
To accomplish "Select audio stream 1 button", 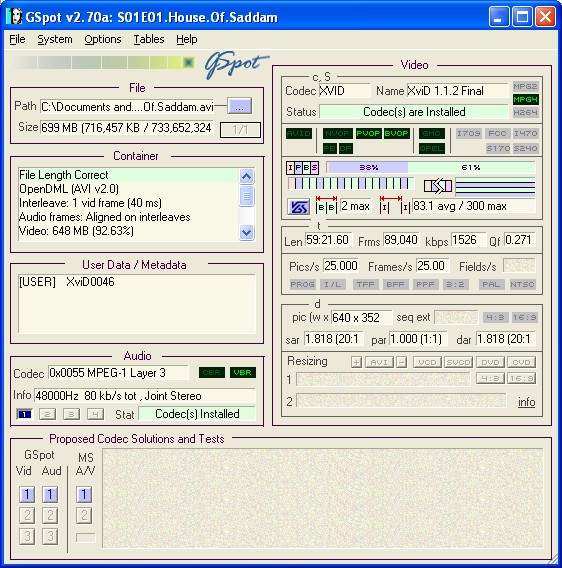I will (x=24, y=414).
